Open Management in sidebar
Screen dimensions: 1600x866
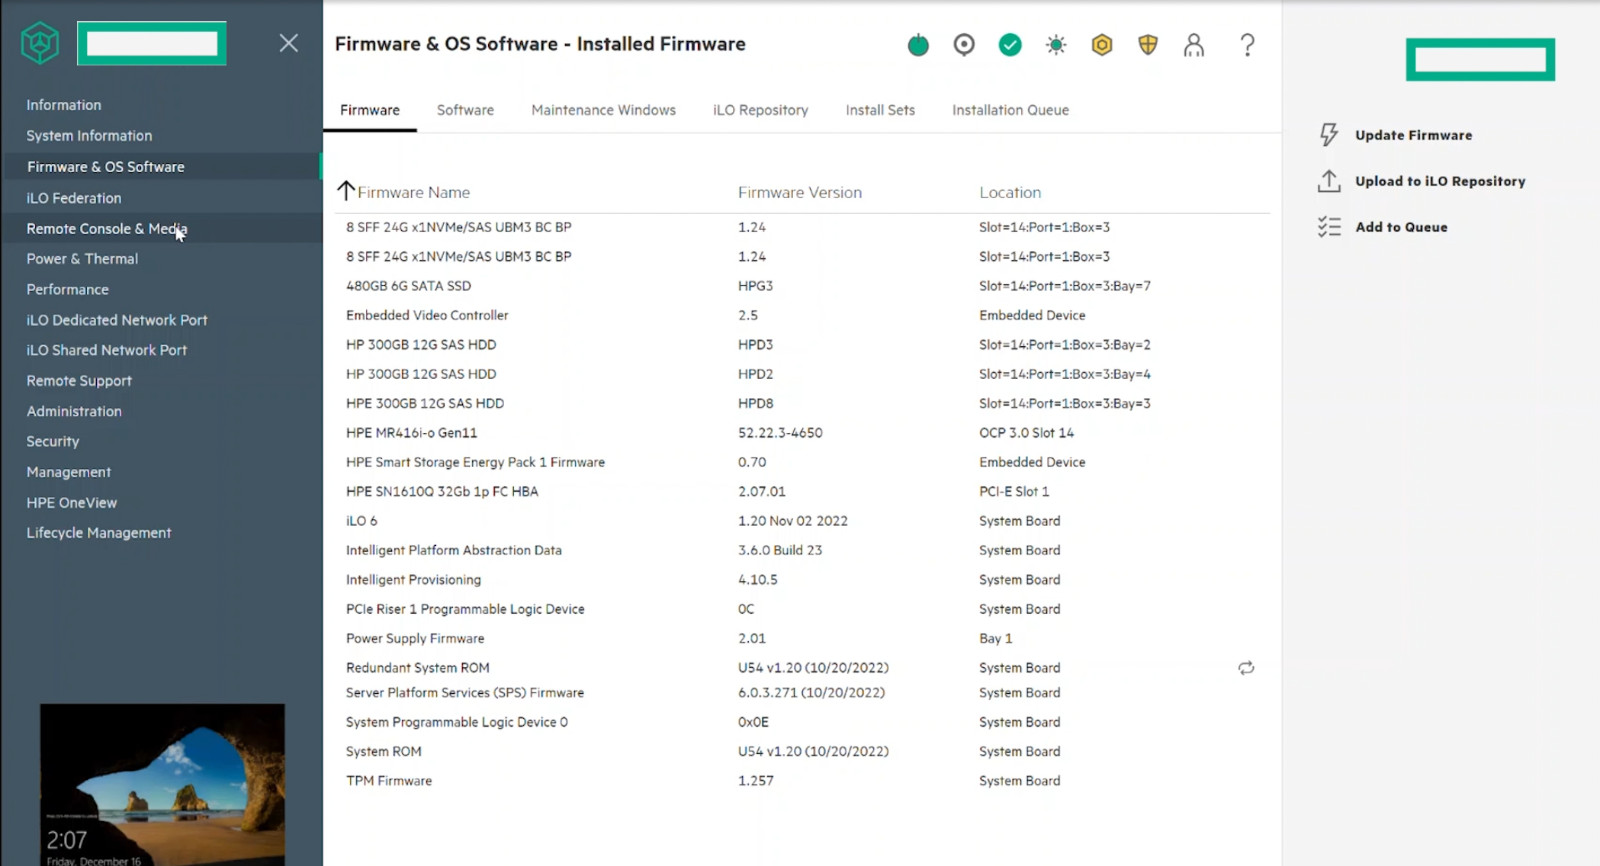pyautogui.click(x=69, y=472)
